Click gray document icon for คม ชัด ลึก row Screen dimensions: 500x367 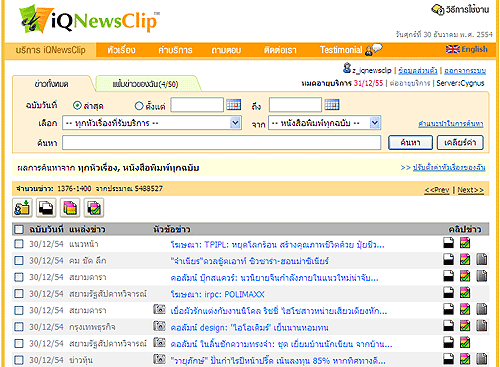482,259
